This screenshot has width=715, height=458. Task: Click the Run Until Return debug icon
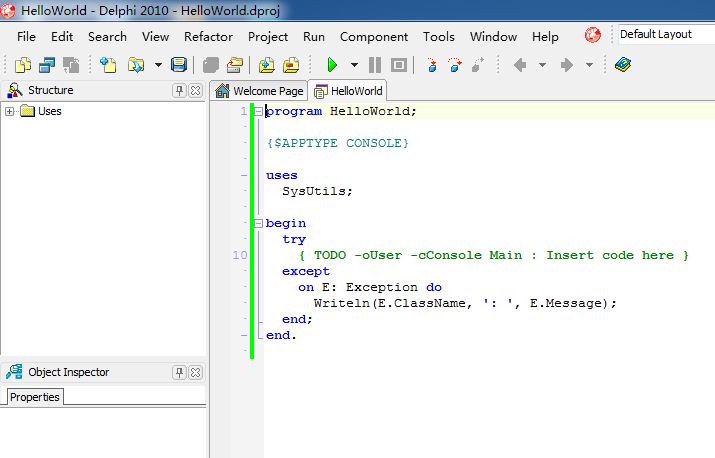[x=477, y=65]
